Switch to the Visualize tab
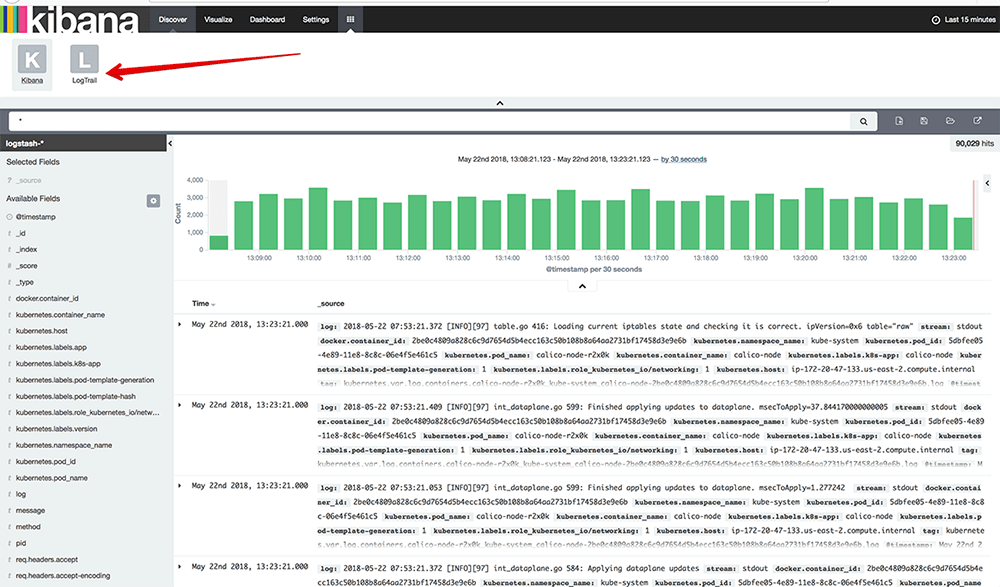1000x587 pixels. pyautogui.click(x=218, y=19)
